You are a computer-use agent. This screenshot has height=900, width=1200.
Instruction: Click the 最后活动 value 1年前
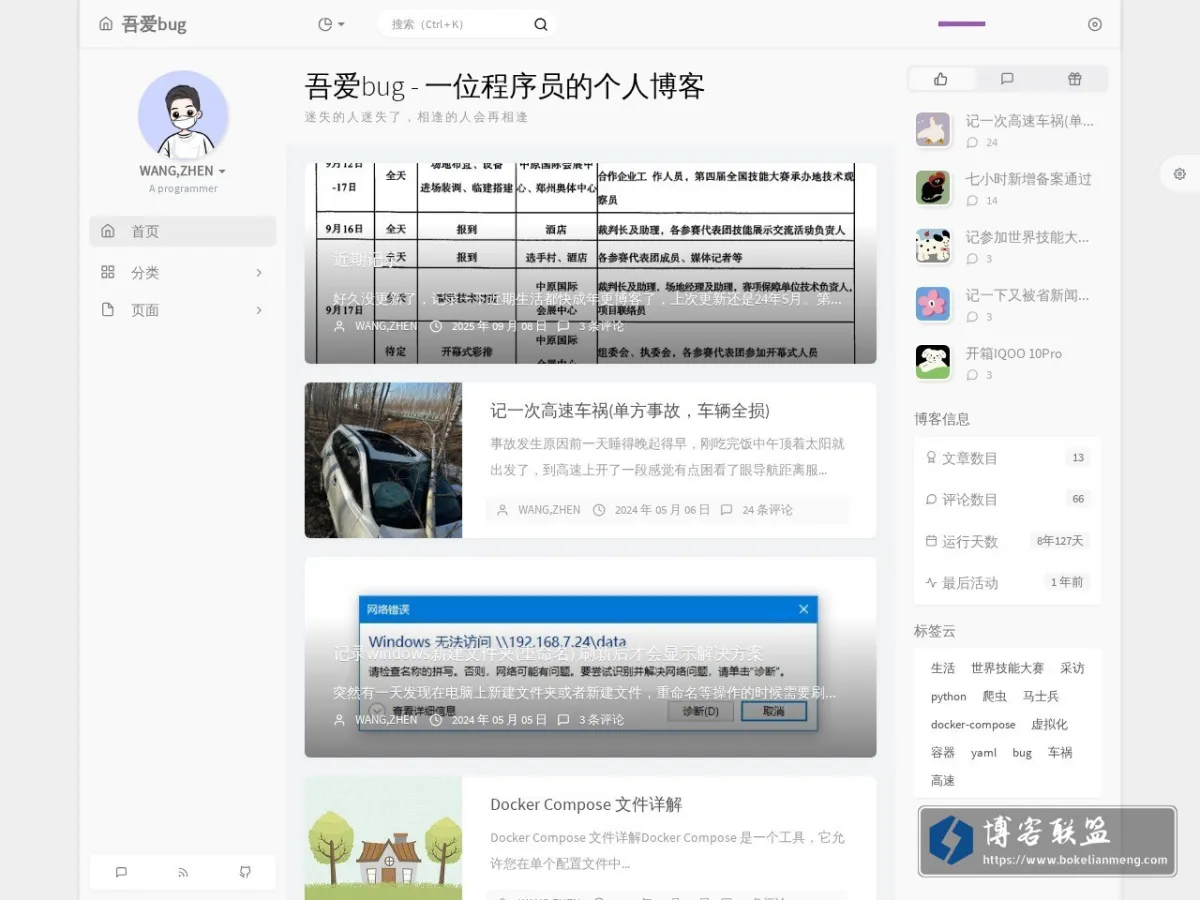click(x=1066, y=582)
